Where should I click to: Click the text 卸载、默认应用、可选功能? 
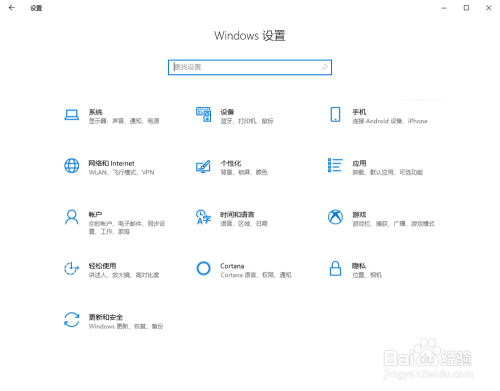tap(388, 172)
